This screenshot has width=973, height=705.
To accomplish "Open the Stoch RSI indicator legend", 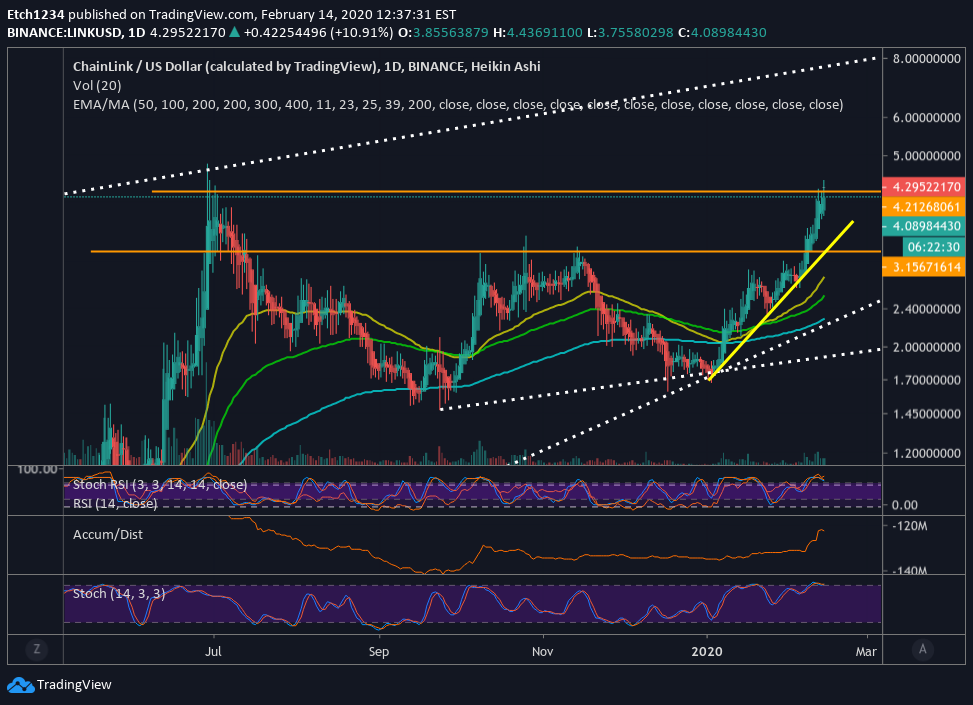I will (159, 485).
